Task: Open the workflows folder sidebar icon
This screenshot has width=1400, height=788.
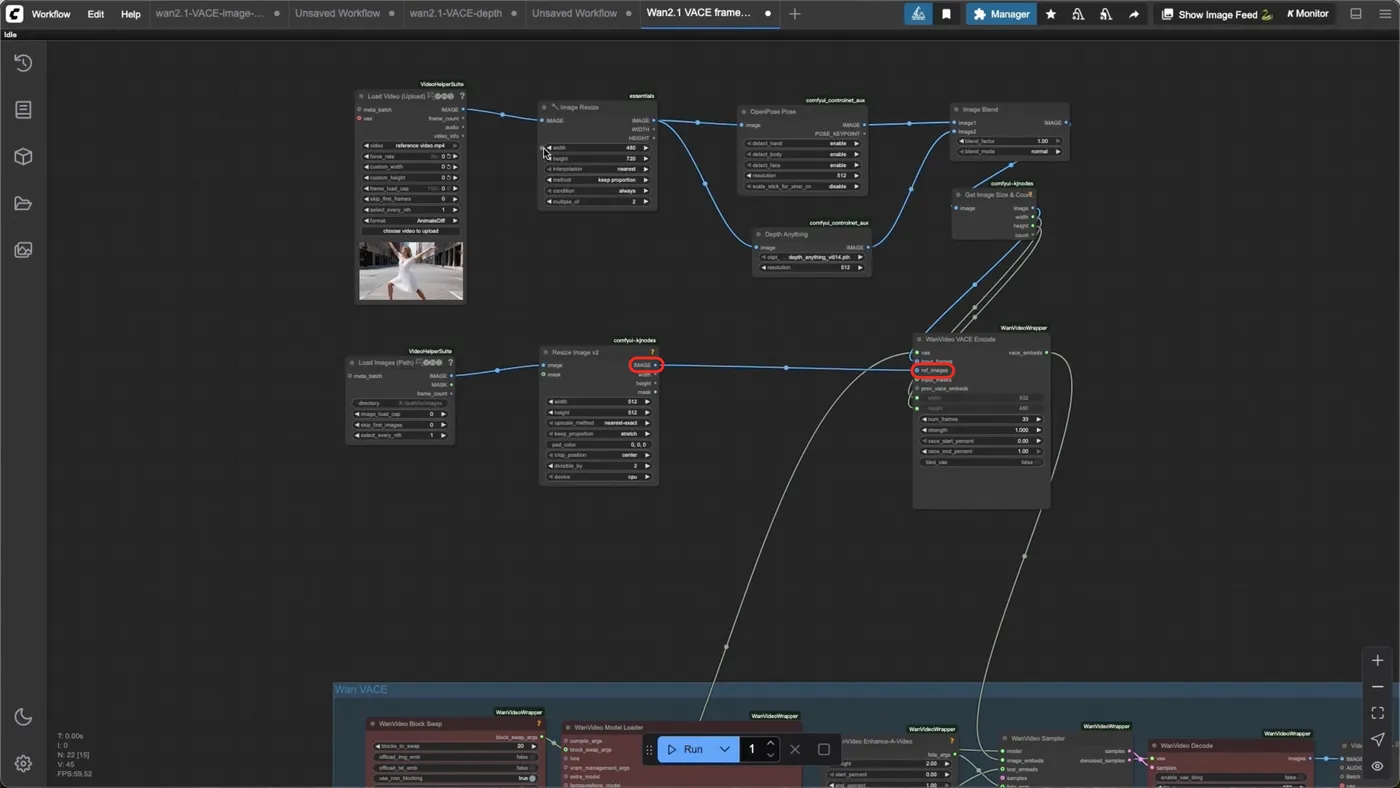Action: click(x=23, y=204)
